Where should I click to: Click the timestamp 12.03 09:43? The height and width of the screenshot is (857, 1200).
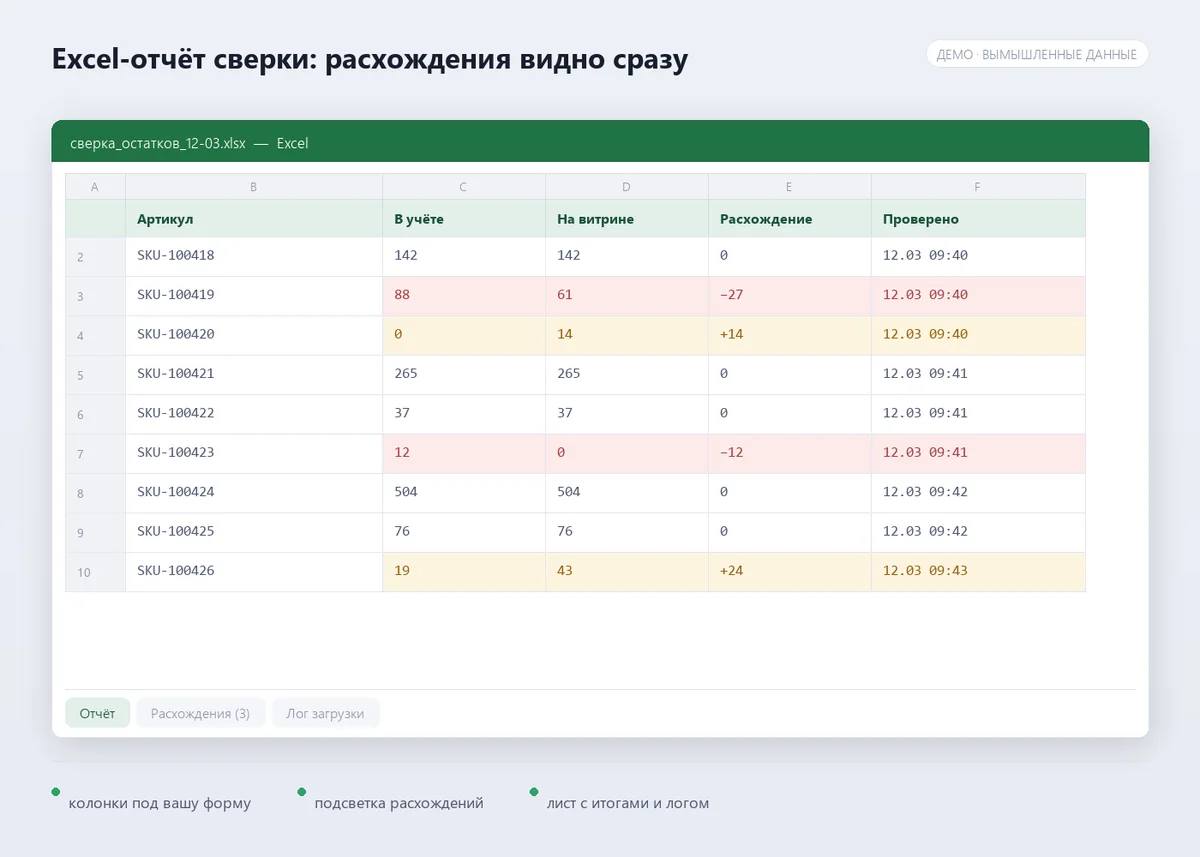pos(978,572)
